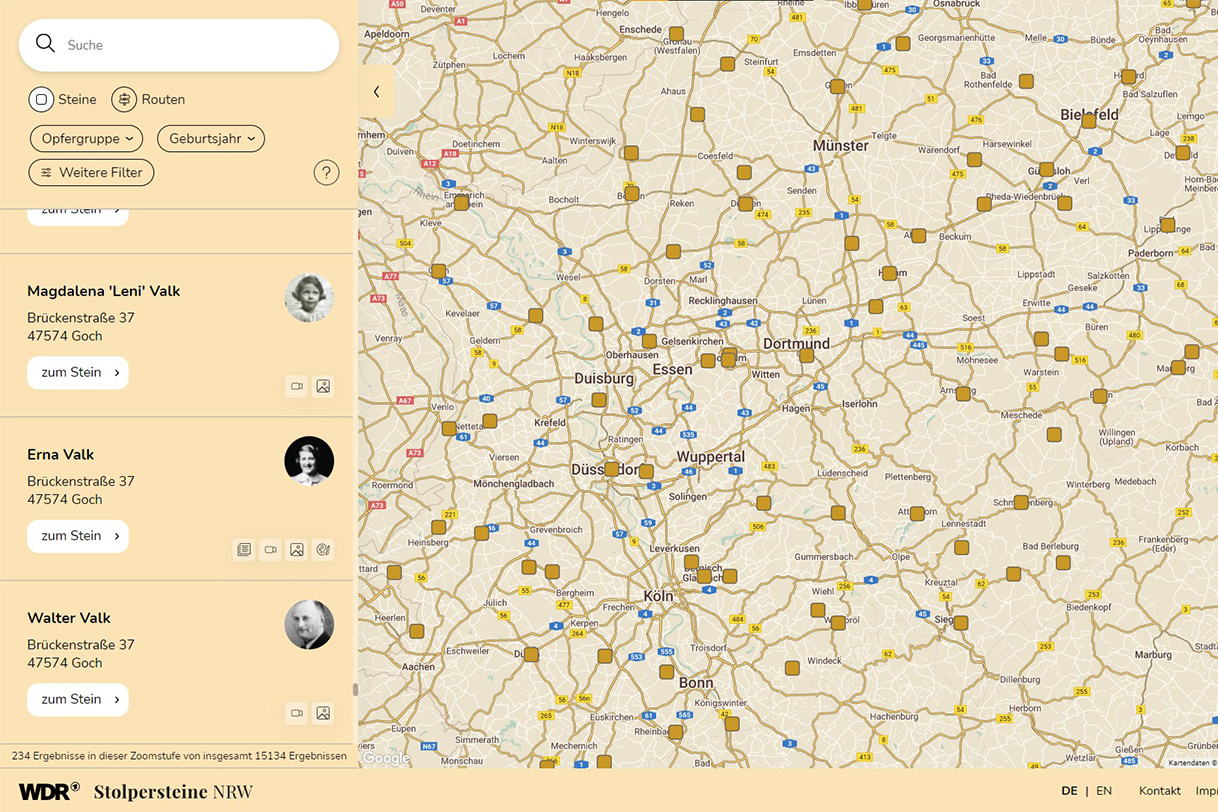Click the Paderborn city label on map

tap(1150, 253)
